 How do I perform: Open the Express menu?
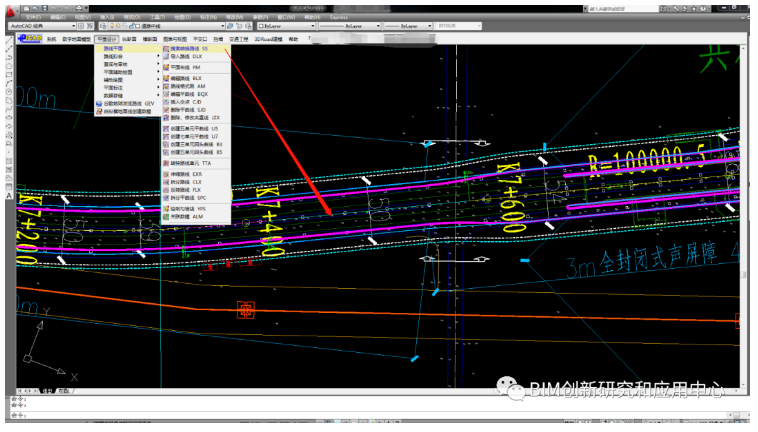pos(338,17)
